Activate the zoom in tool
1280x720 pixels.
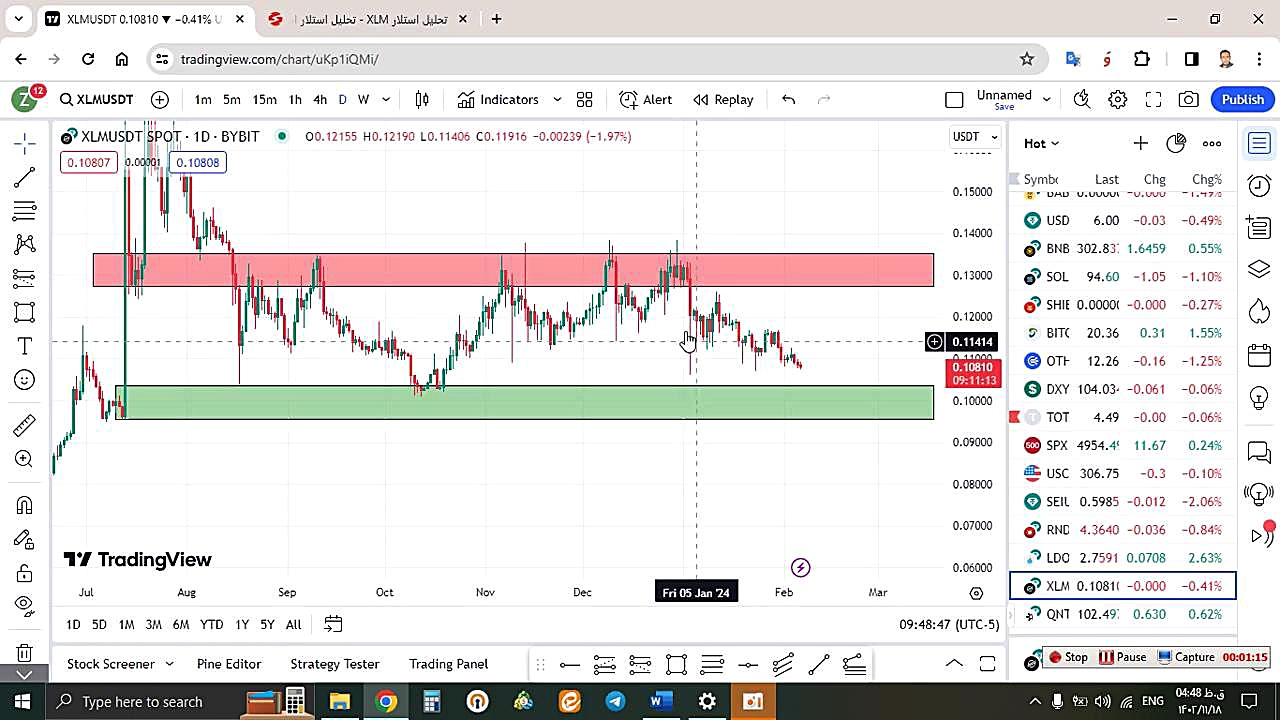click(25, 459)
